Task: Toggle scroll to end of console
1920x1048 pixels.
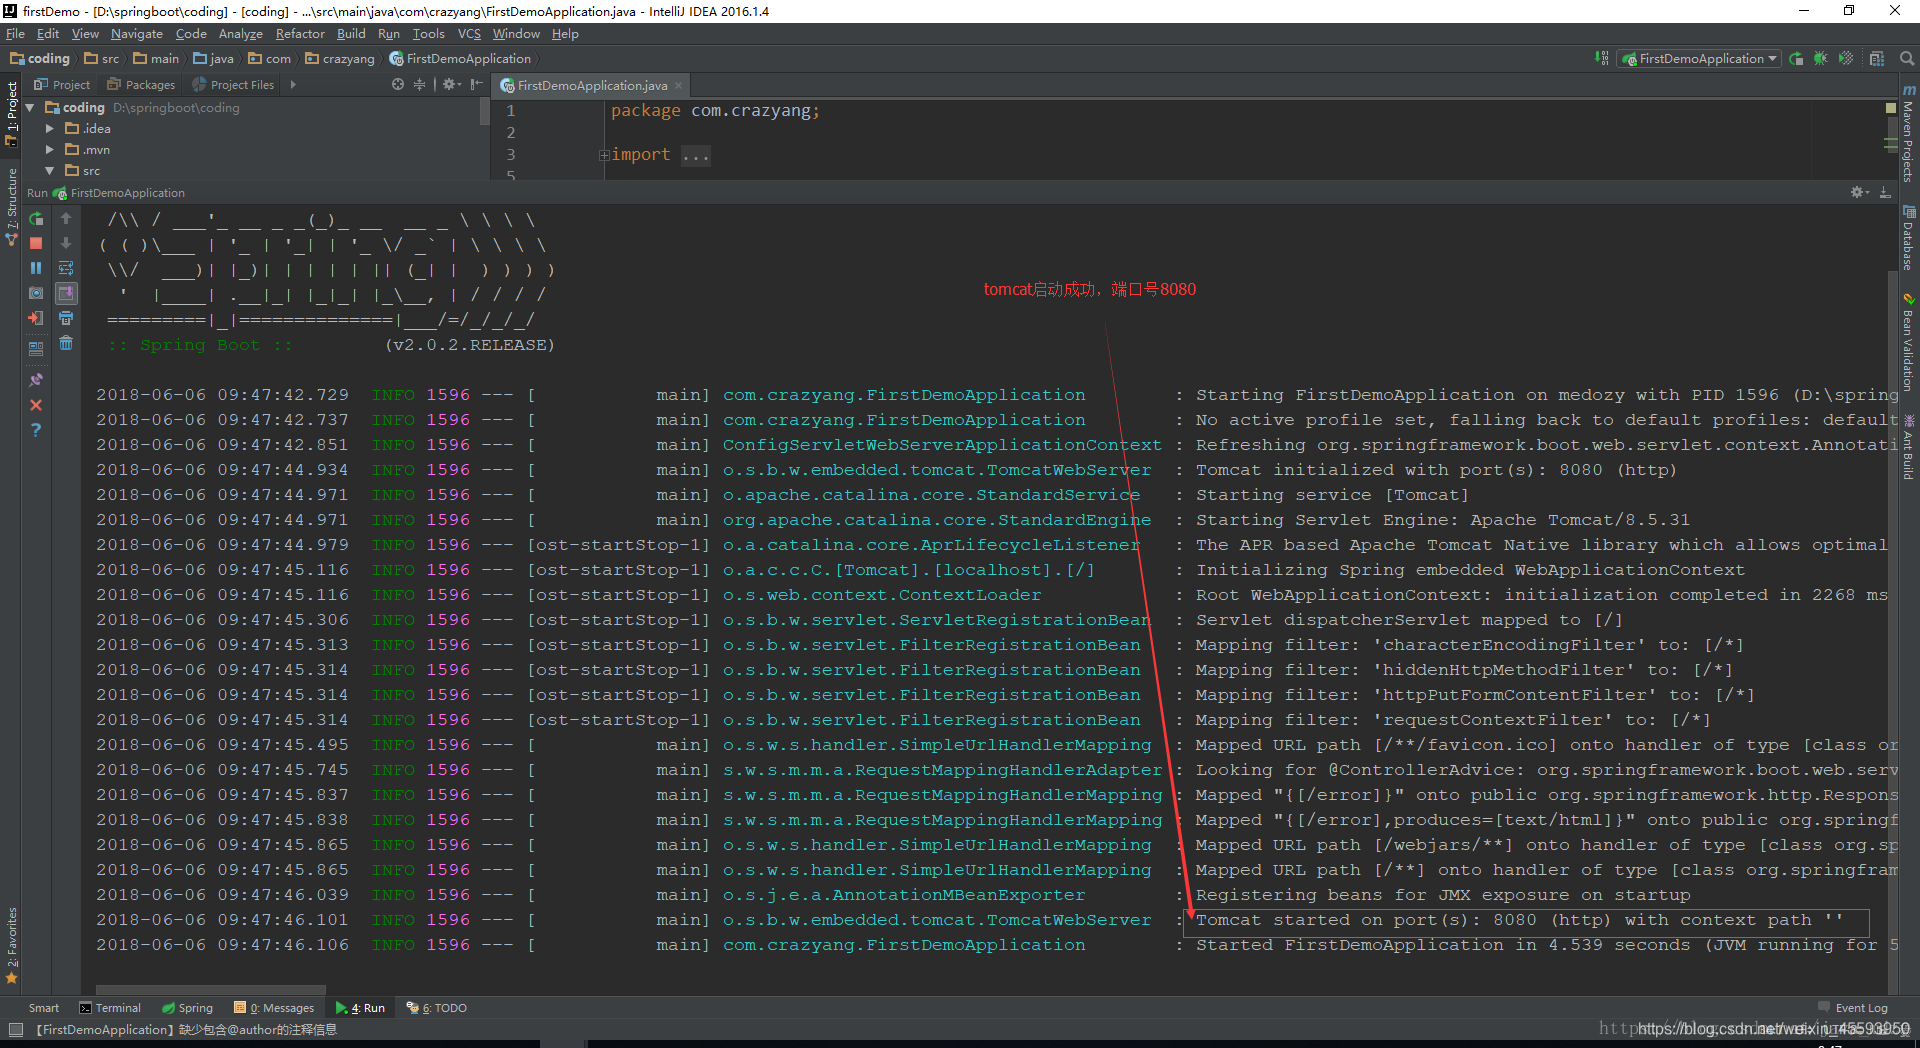Action: 66,293
